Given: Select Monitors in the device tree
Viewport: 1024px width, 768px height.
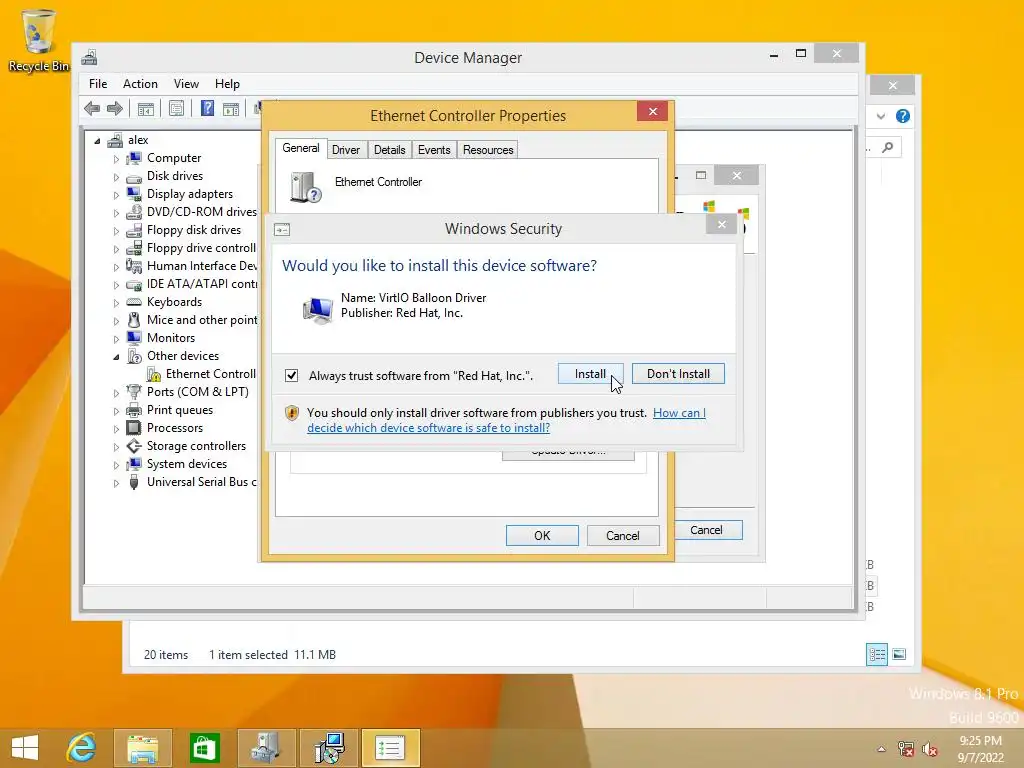Looking at the screenshot, I should point(170,338).
